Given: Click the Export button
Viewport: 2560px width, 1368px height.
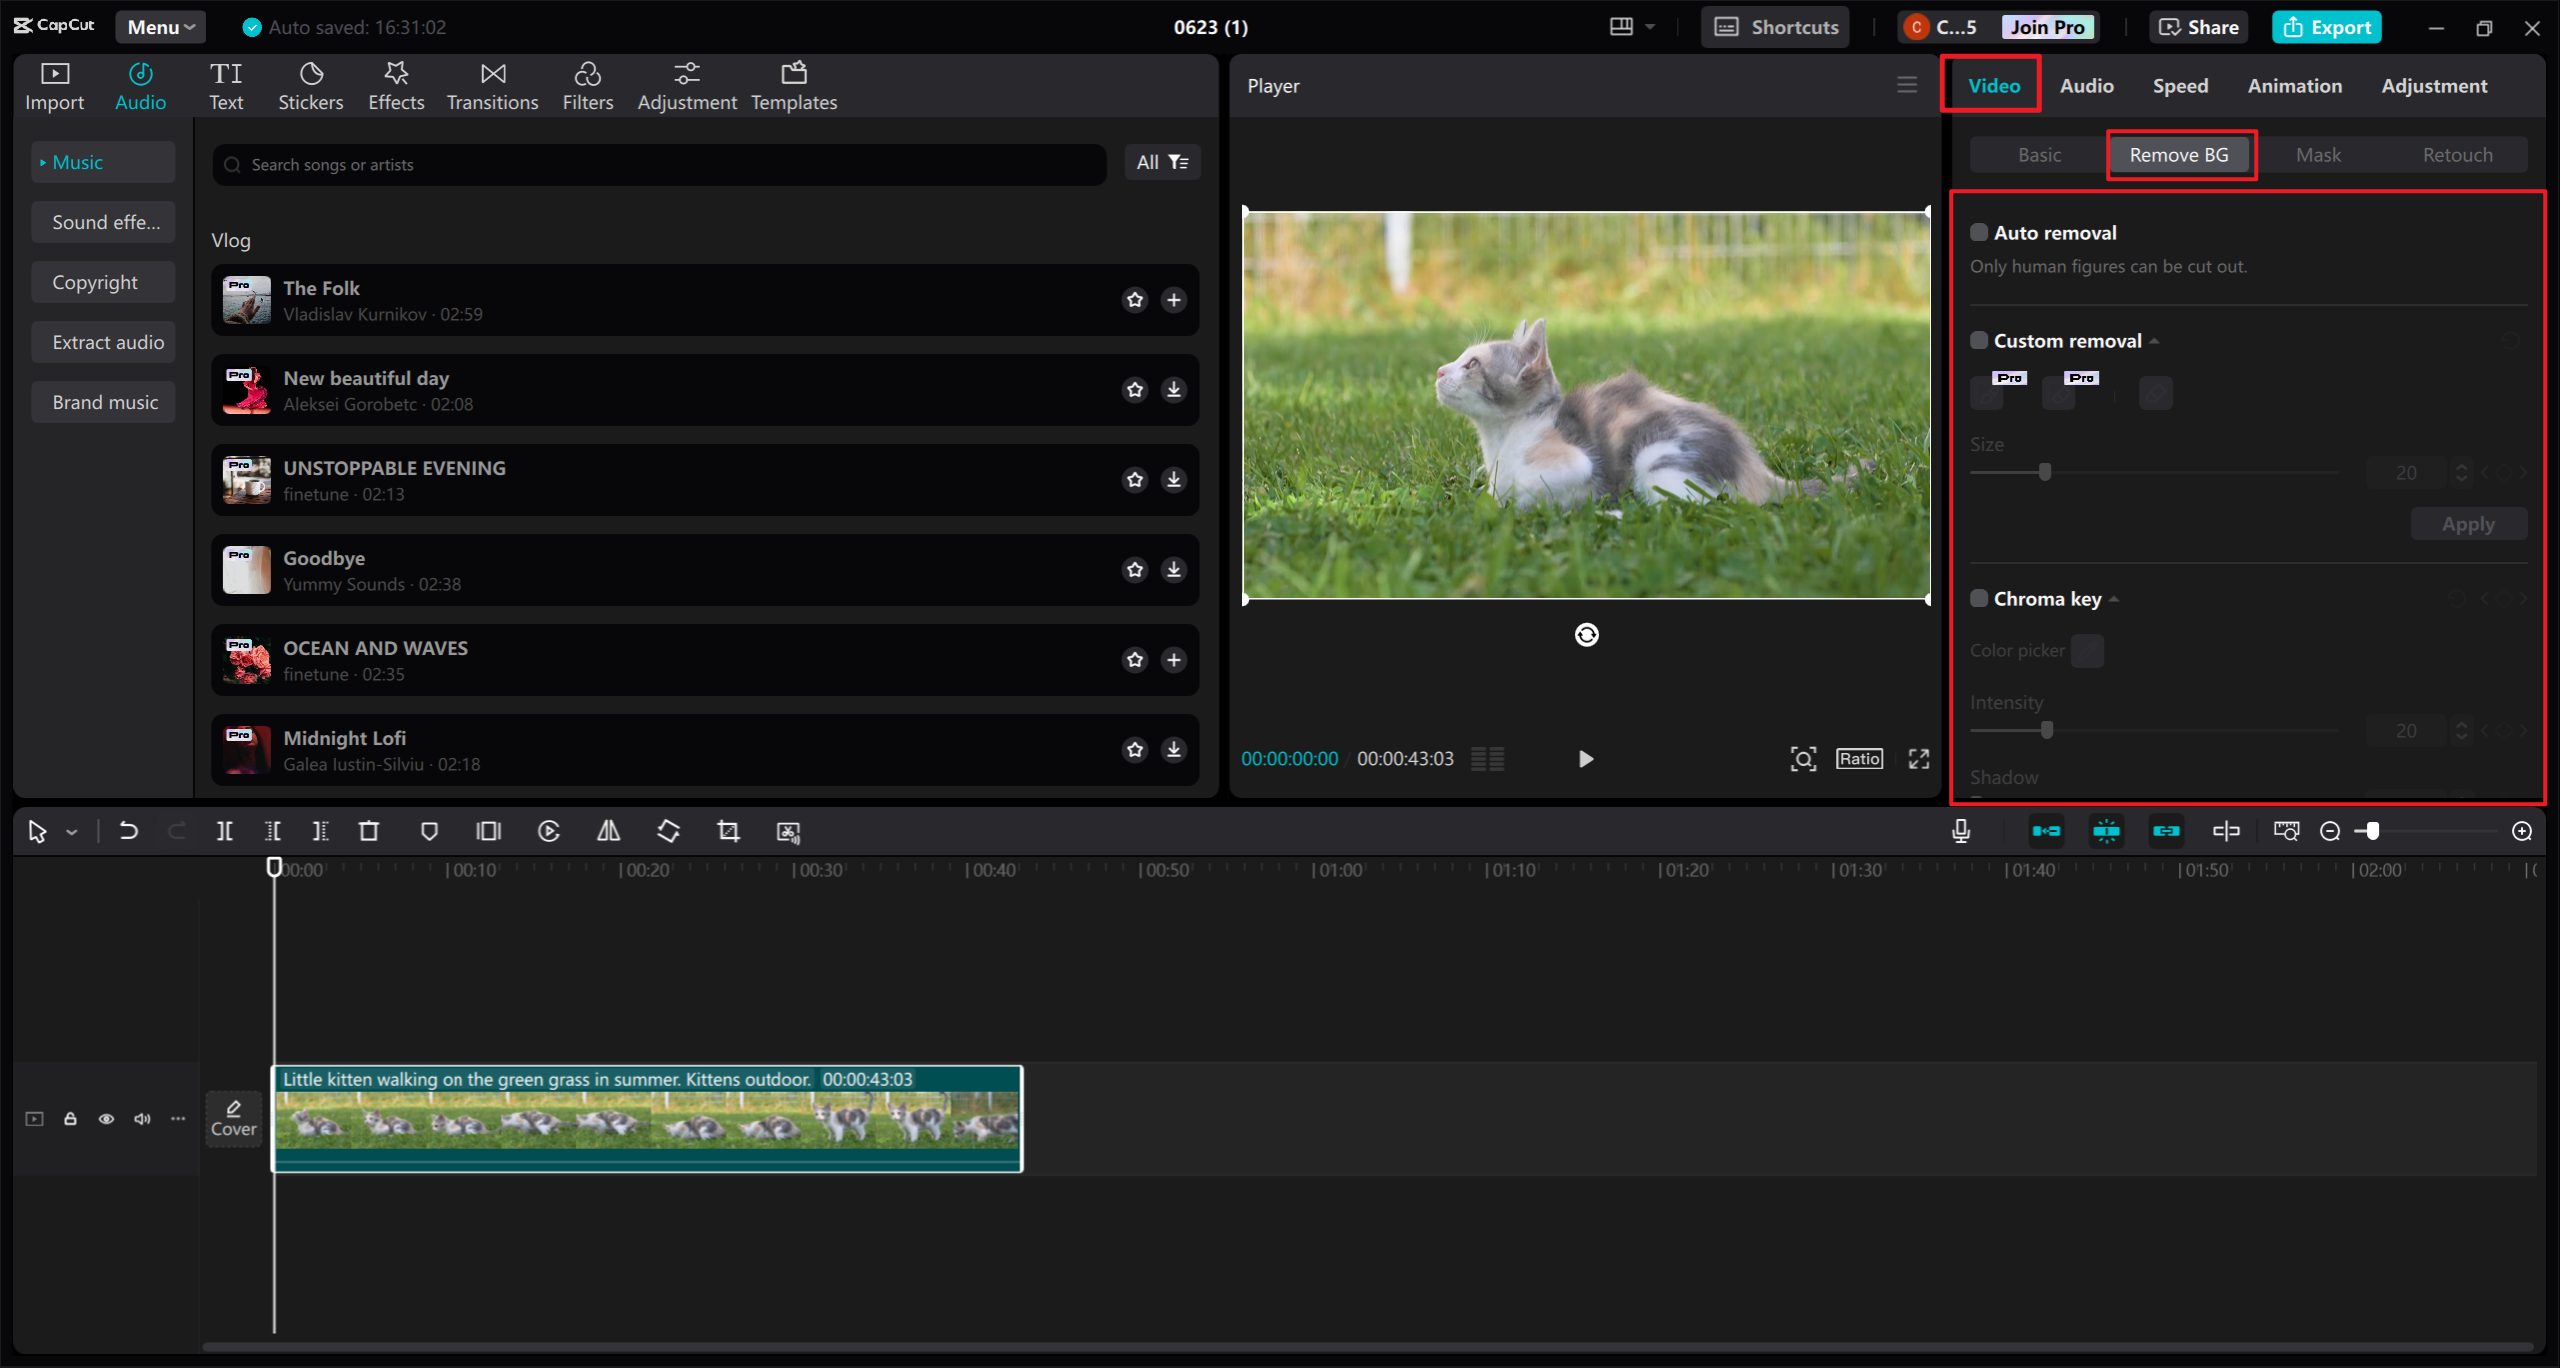Looking at the screenshot, I should coord(2327,27).
